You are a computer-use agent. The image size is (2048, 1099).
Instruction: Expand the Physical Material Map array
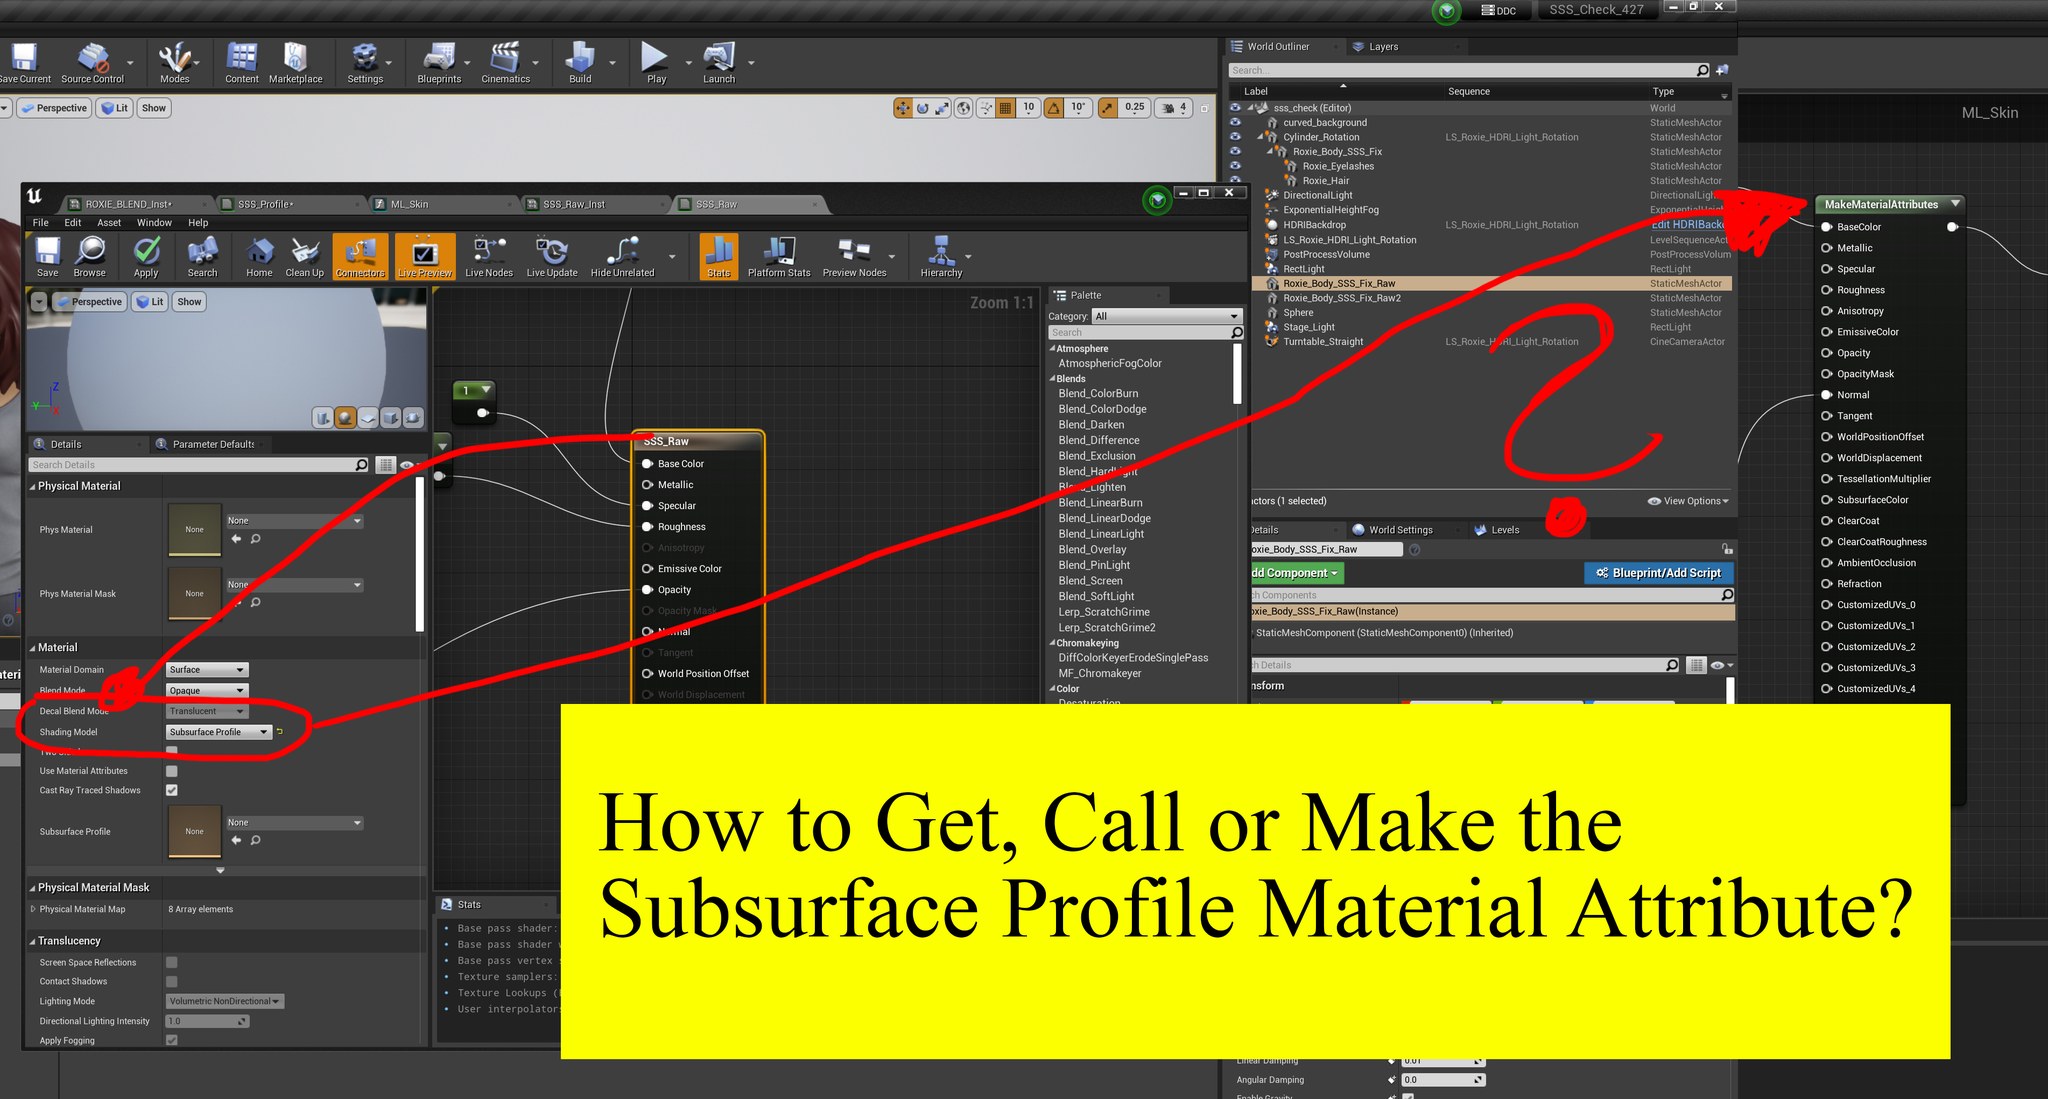[x=33, y=909]
